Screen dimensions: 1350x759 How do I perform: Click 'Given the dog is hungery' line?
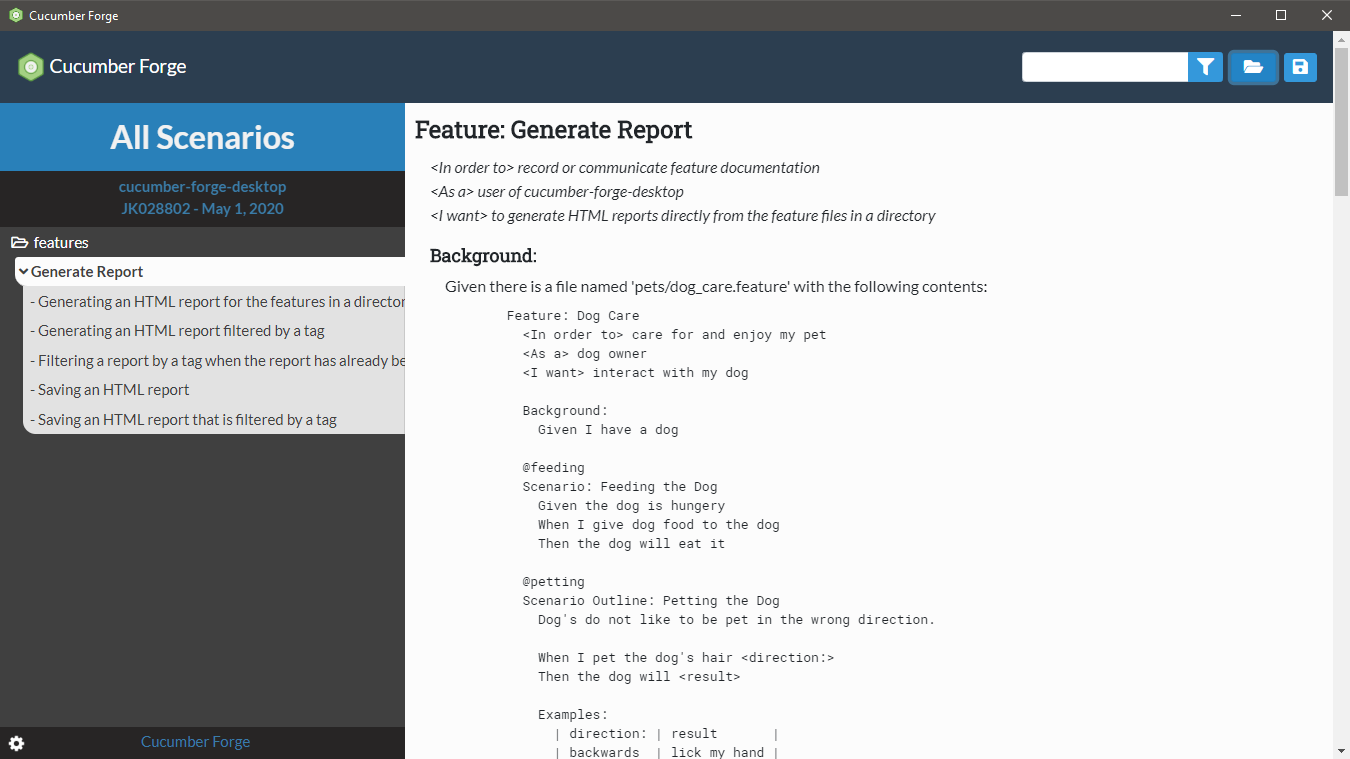[x=632, y=506]
